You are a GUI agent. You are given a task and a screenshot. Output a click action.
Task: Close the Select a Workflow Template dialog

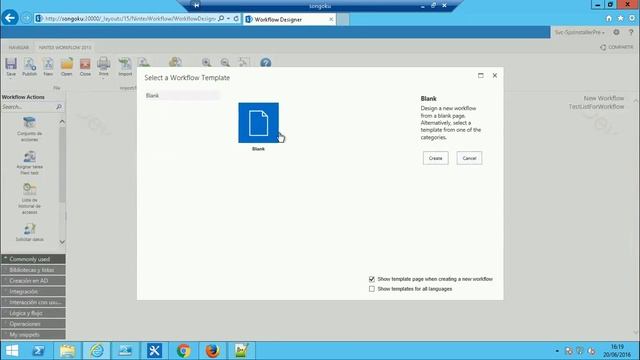tap(495, 76)
